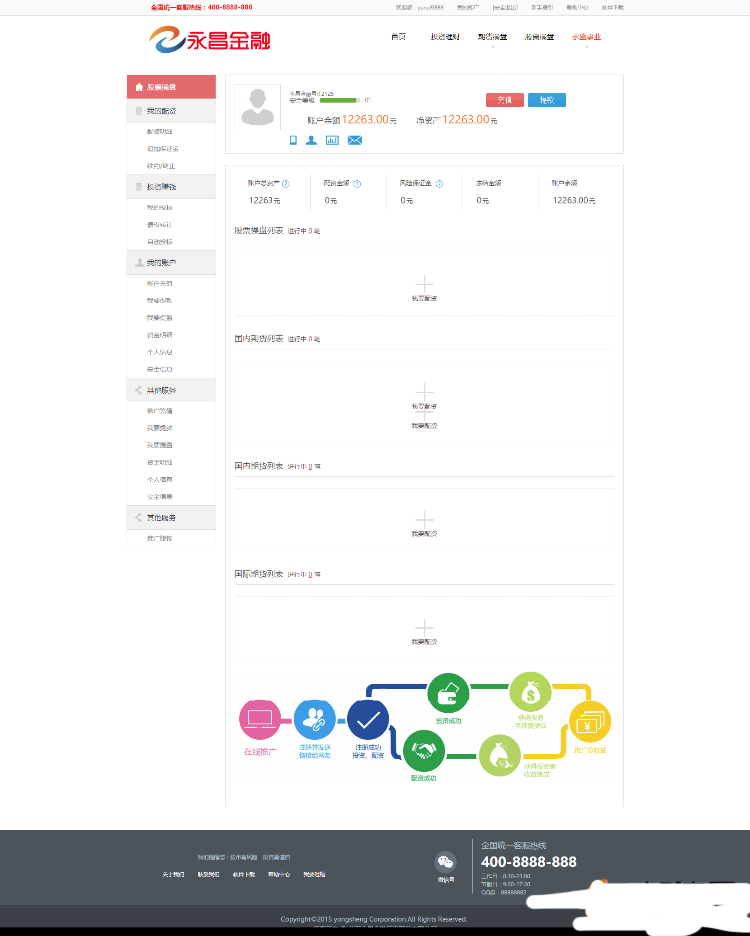The width and height of the screenshot is (750, 936).
Task: Open 追加保证金 in the sidebar
Action: pyautogui.click(x=162, y=149)
